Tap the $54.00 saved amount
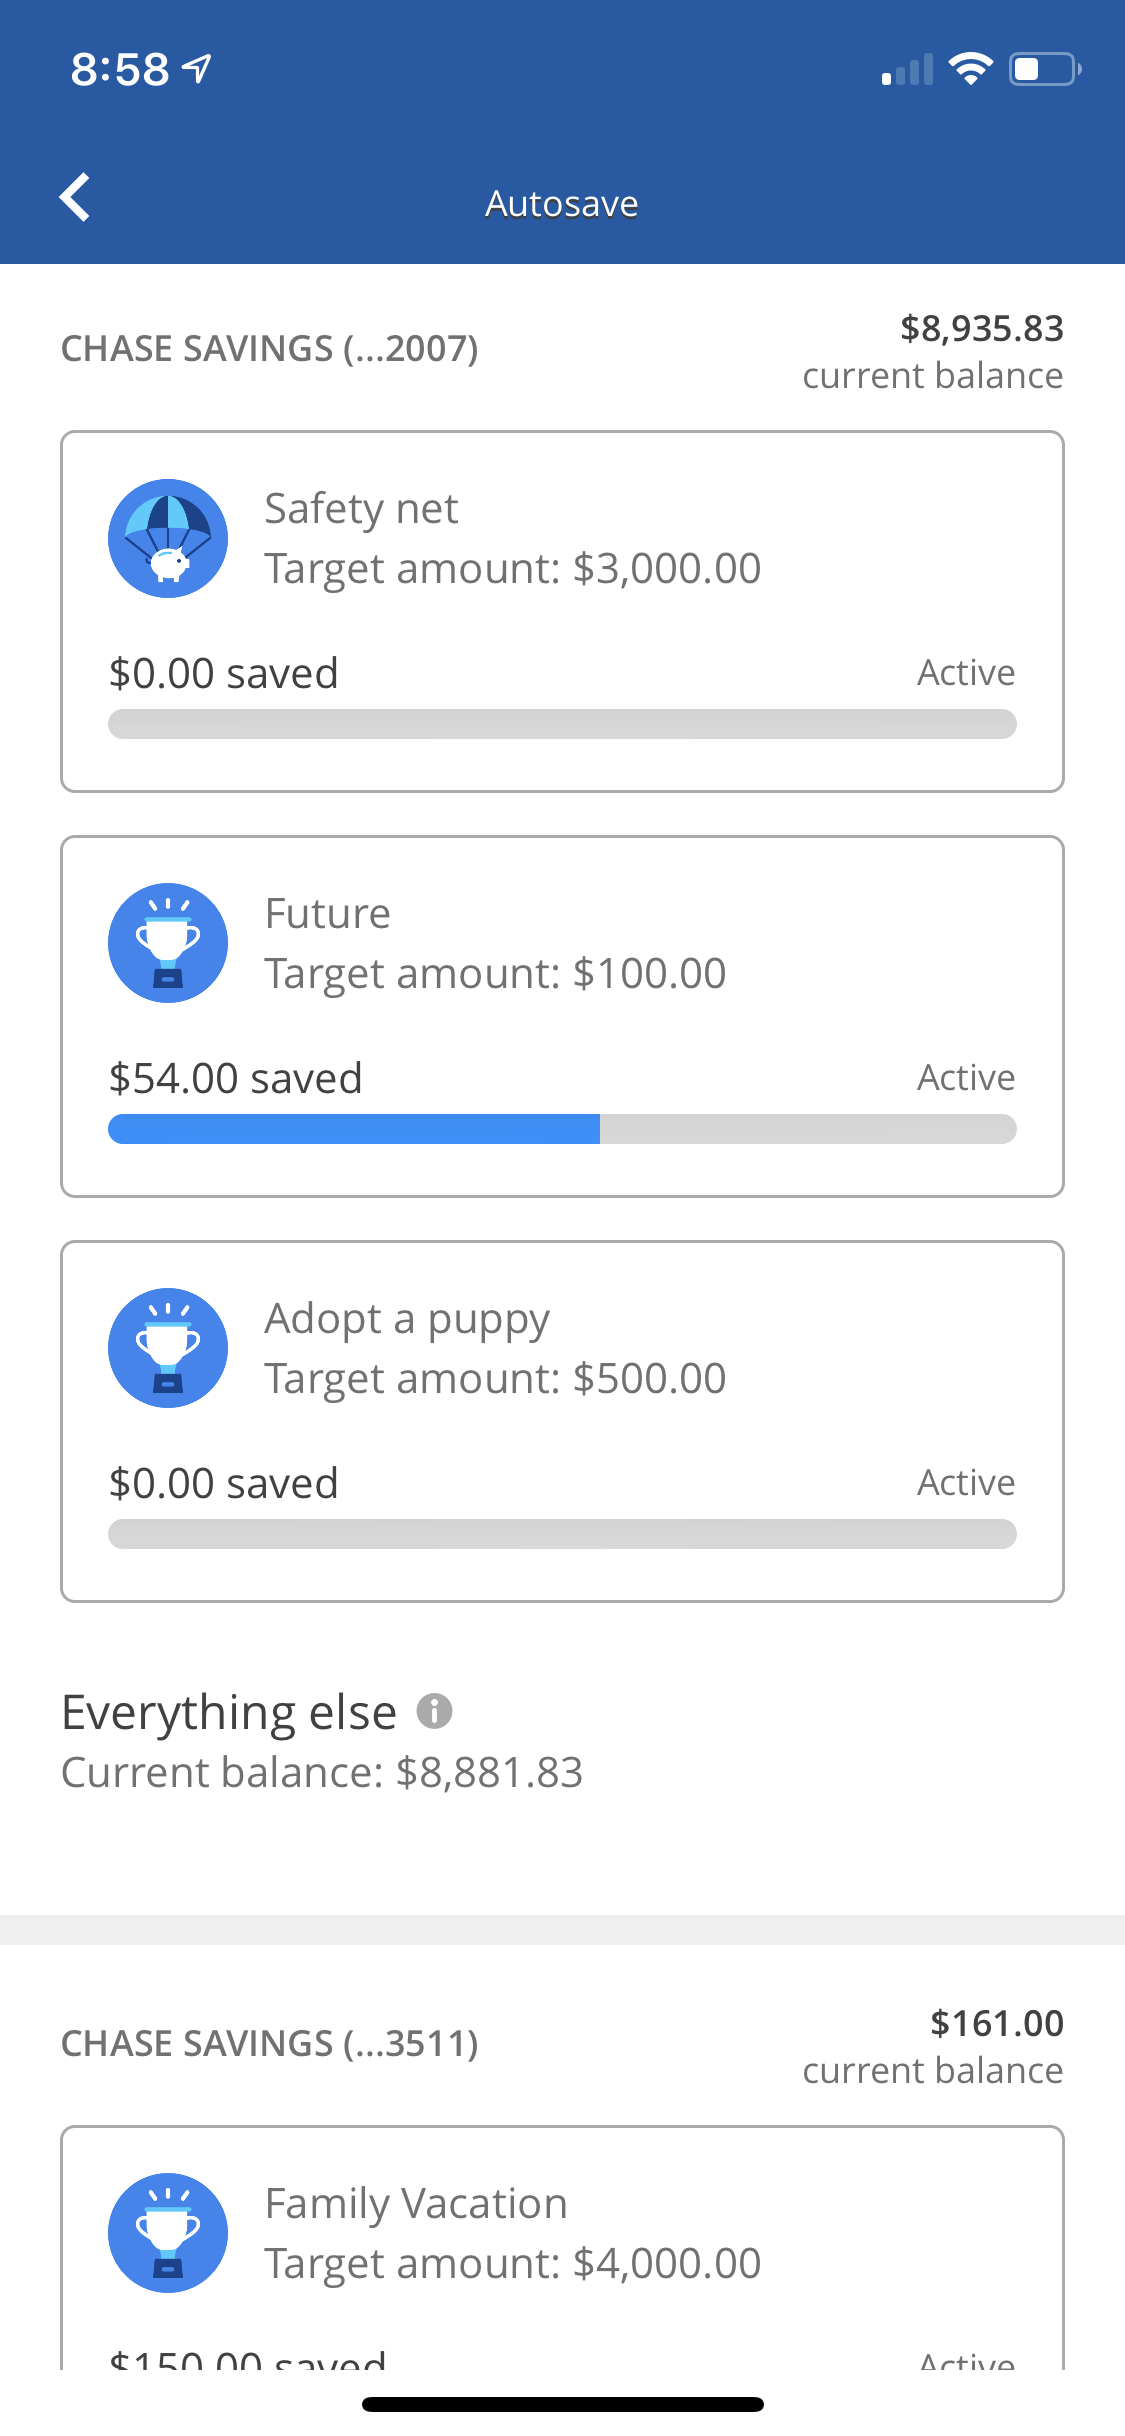Viewport: 1125px width, 2436px height. tap(236, 1078)
